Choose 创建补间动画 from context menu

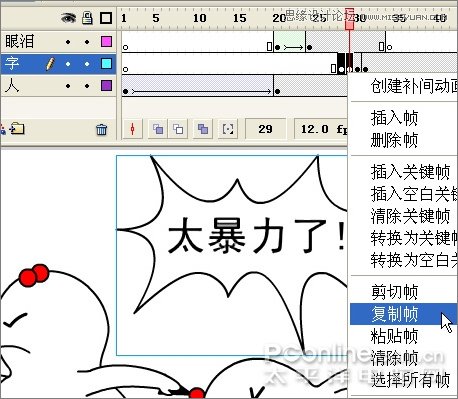403,86
